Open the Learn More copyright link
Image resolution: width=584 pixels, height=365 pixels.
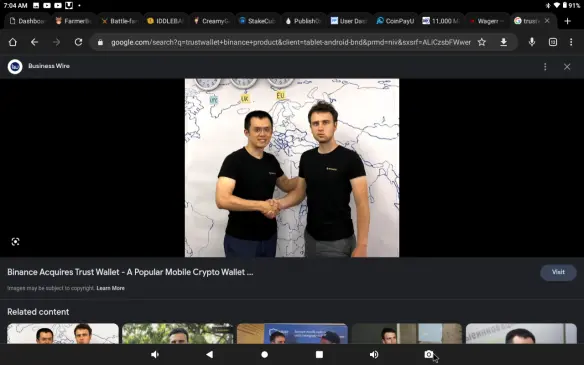coord(110,288)
